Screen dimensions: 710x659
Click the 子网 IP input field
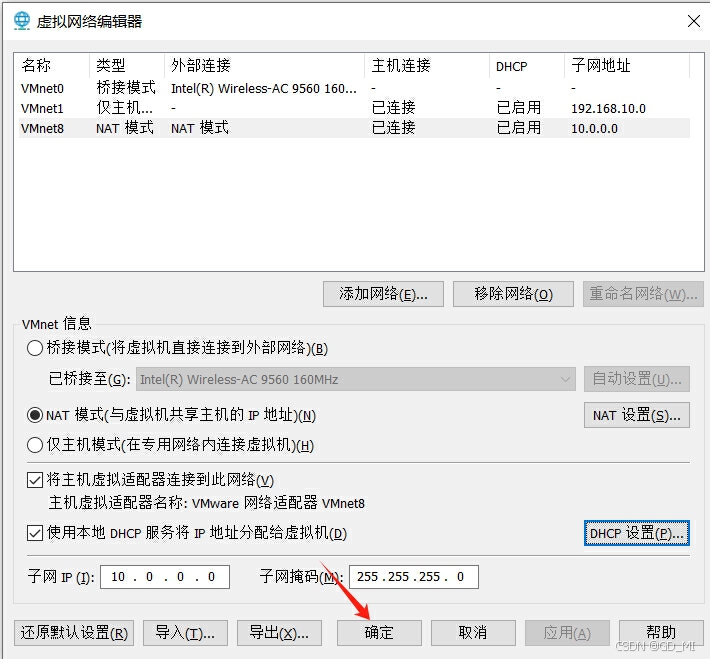165,577
